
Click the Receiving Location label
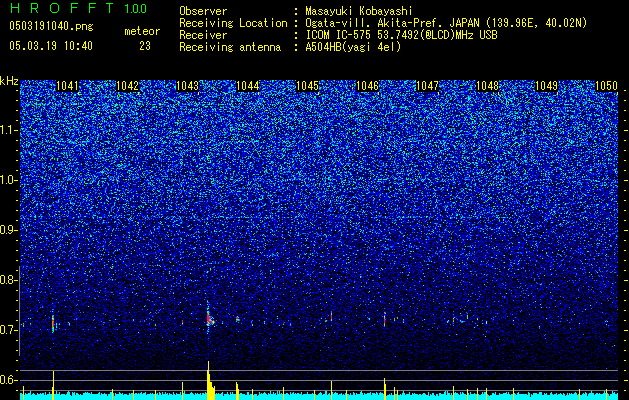[x=233, y=23]
